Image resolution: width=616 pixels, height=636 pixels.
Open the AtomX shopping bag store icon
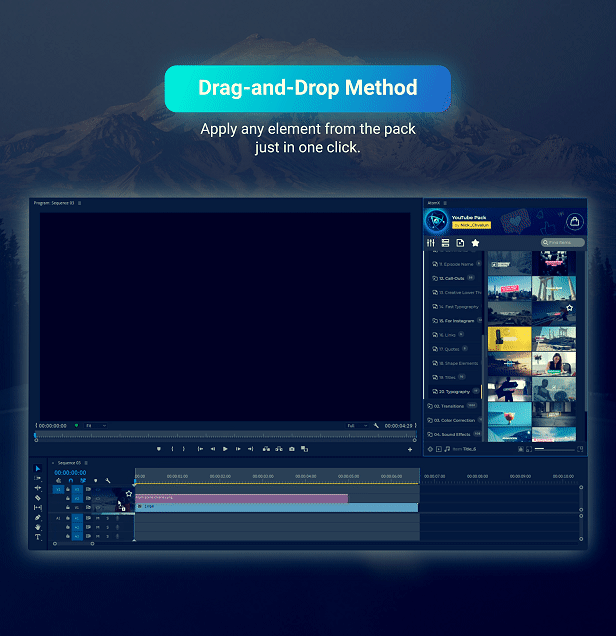pos(574,221)
